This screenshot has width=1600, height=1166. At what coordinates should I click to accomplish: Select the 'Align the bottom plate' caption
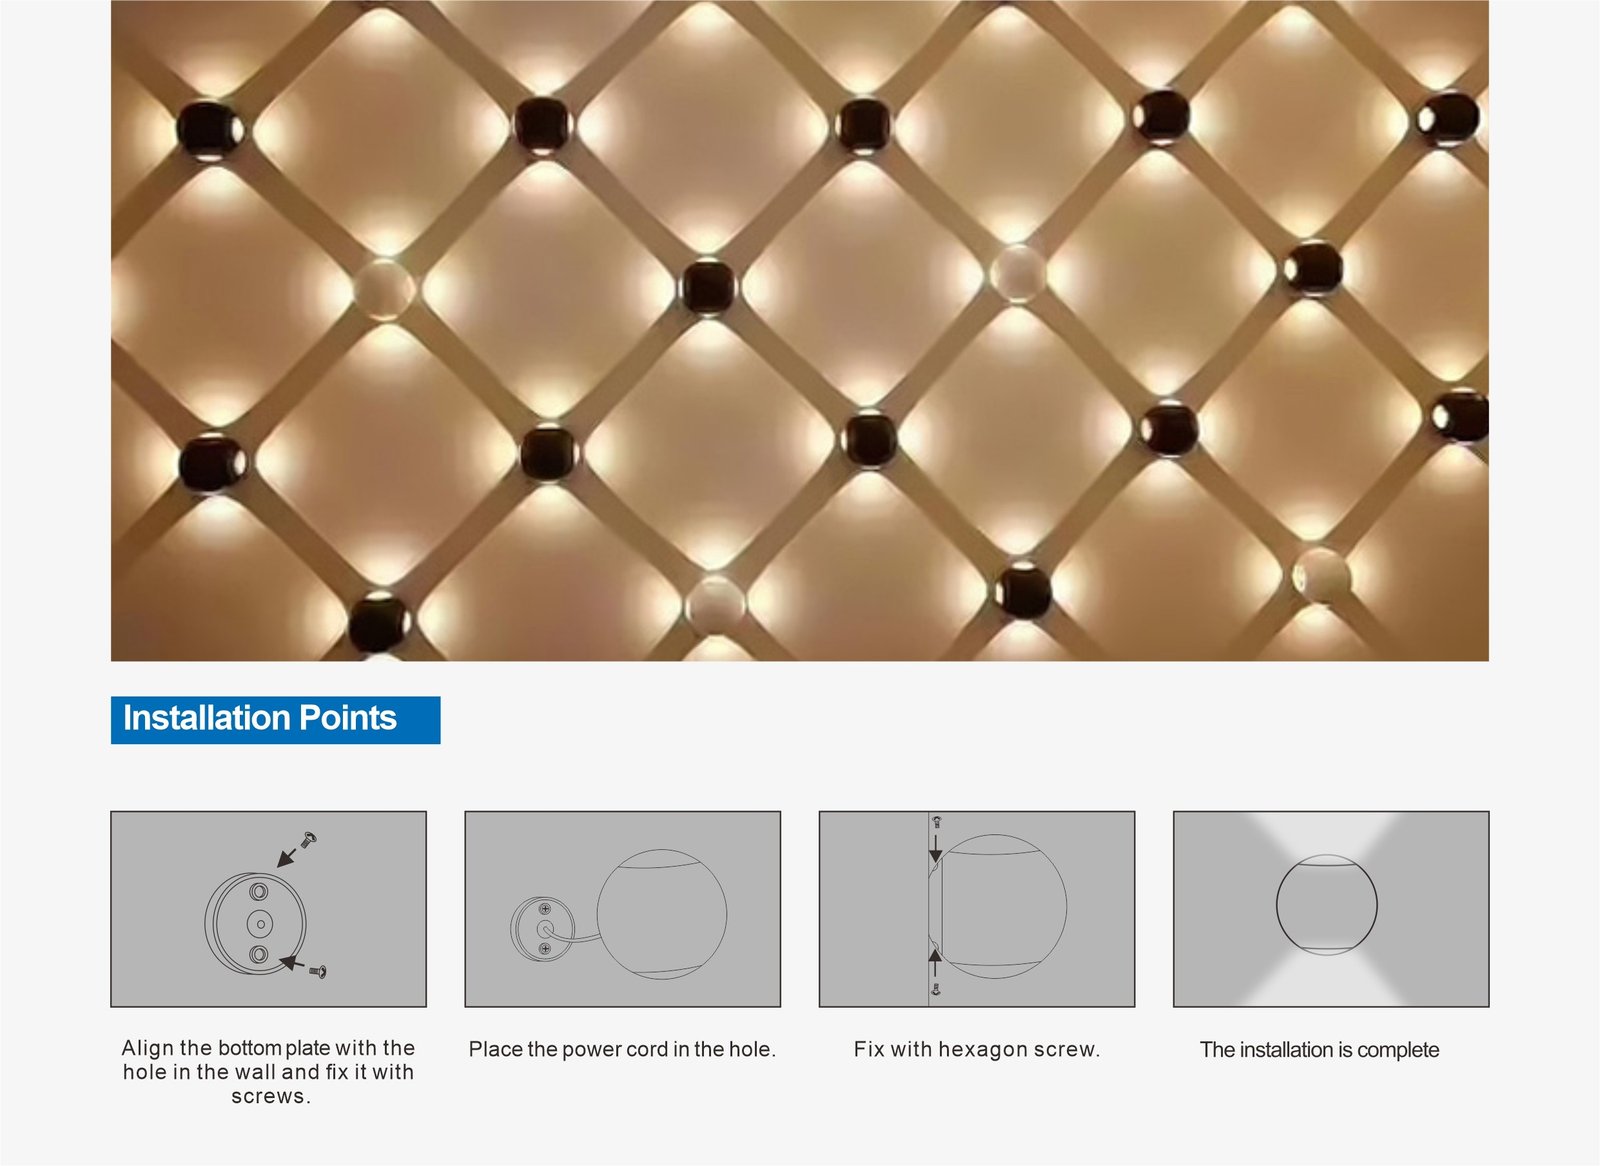pos(268,1072)
